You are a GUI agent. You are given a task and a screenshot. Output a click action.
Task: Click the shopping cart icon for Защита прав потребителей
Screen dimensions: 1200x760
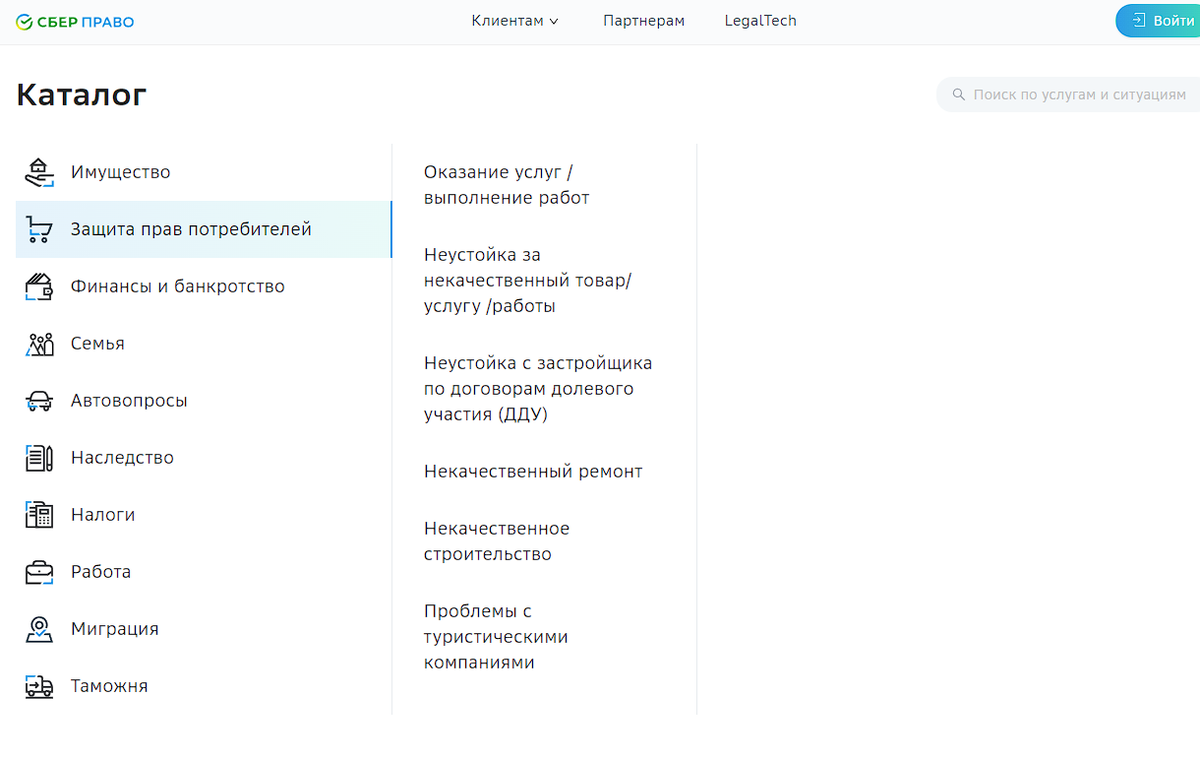[x=39, y=229]
